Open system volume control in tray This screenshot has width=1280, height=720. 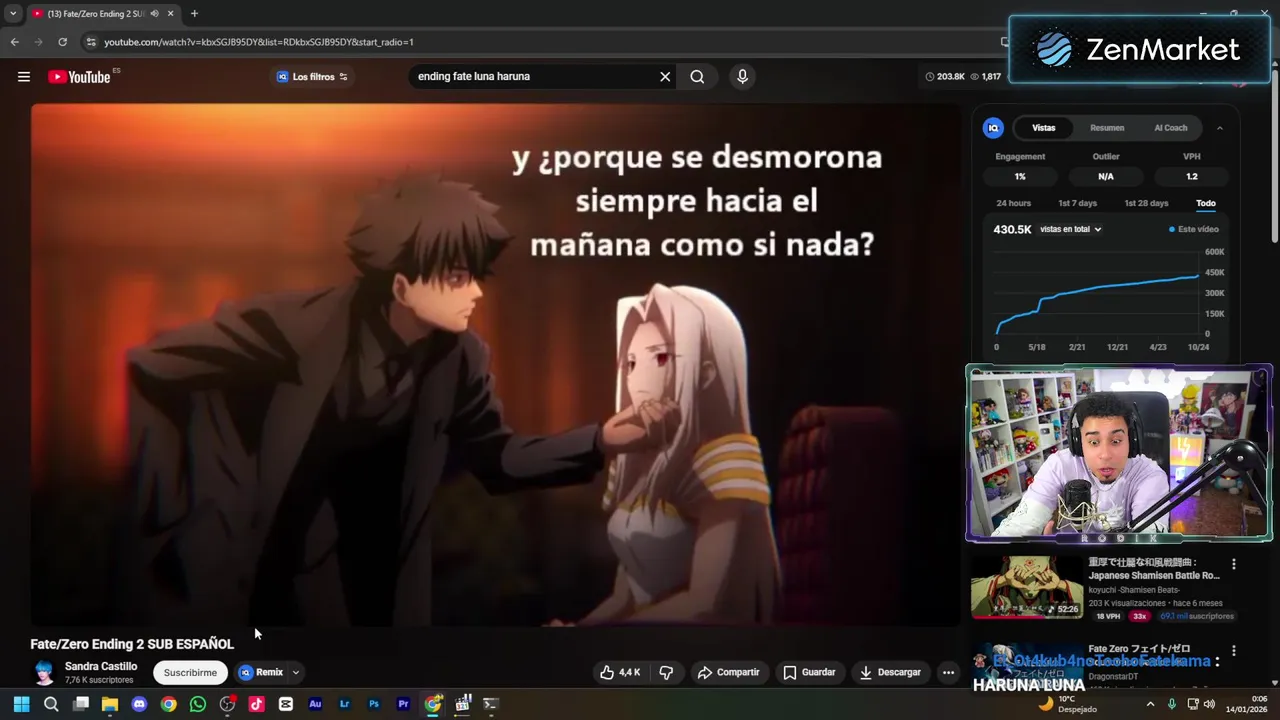tap(1209, 704)
